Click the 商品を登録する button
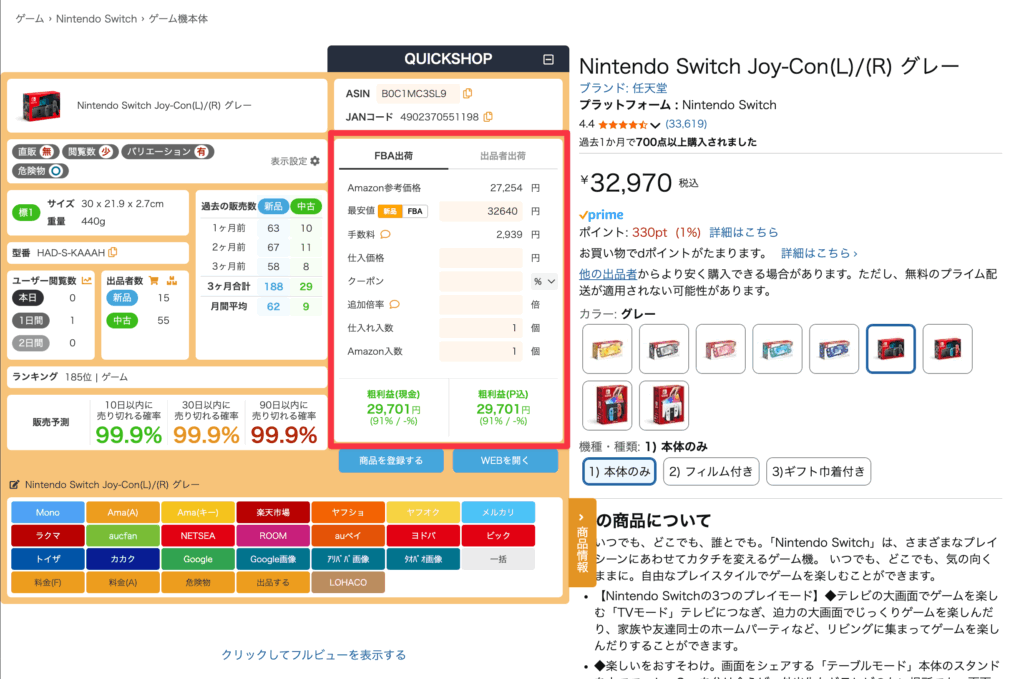This screenshot has width=1024, height=679. 391,460
